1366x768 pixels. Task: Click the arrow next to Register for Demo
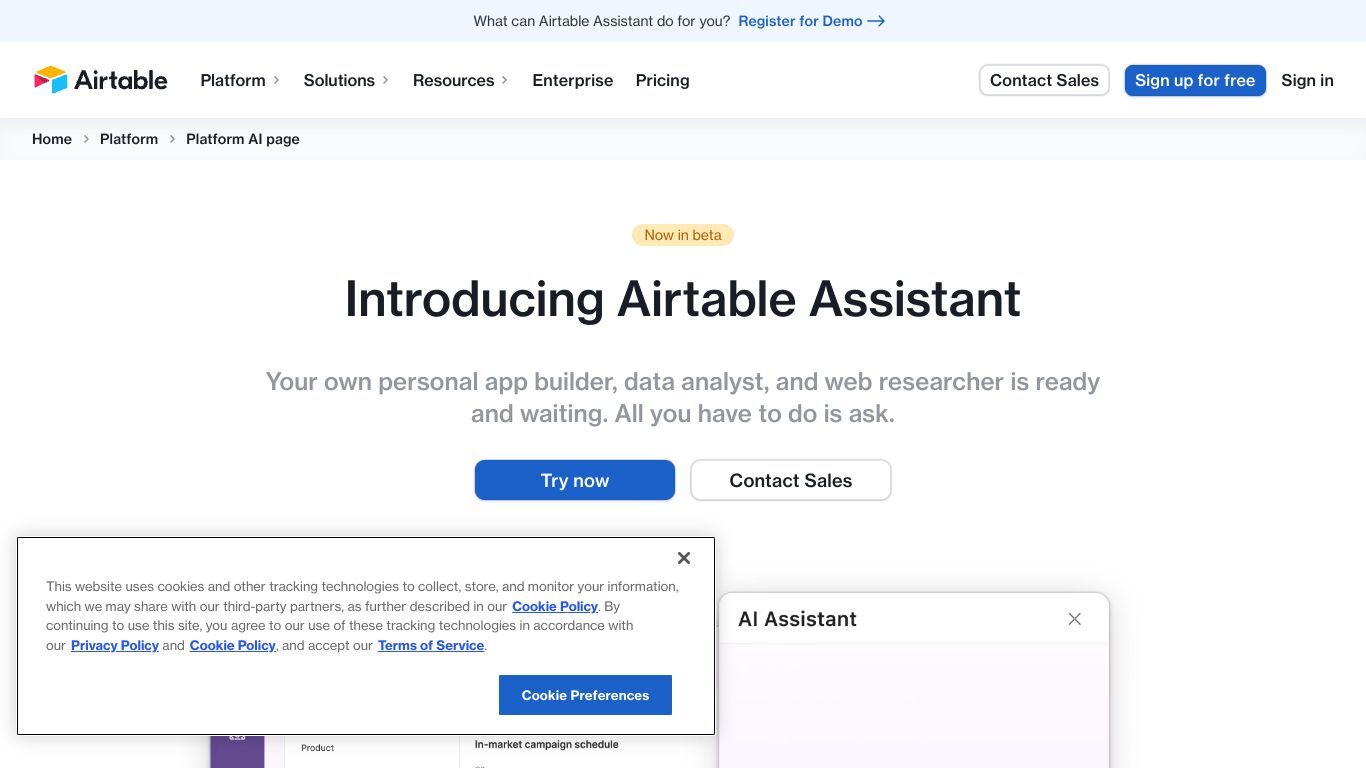coord(876,21)
